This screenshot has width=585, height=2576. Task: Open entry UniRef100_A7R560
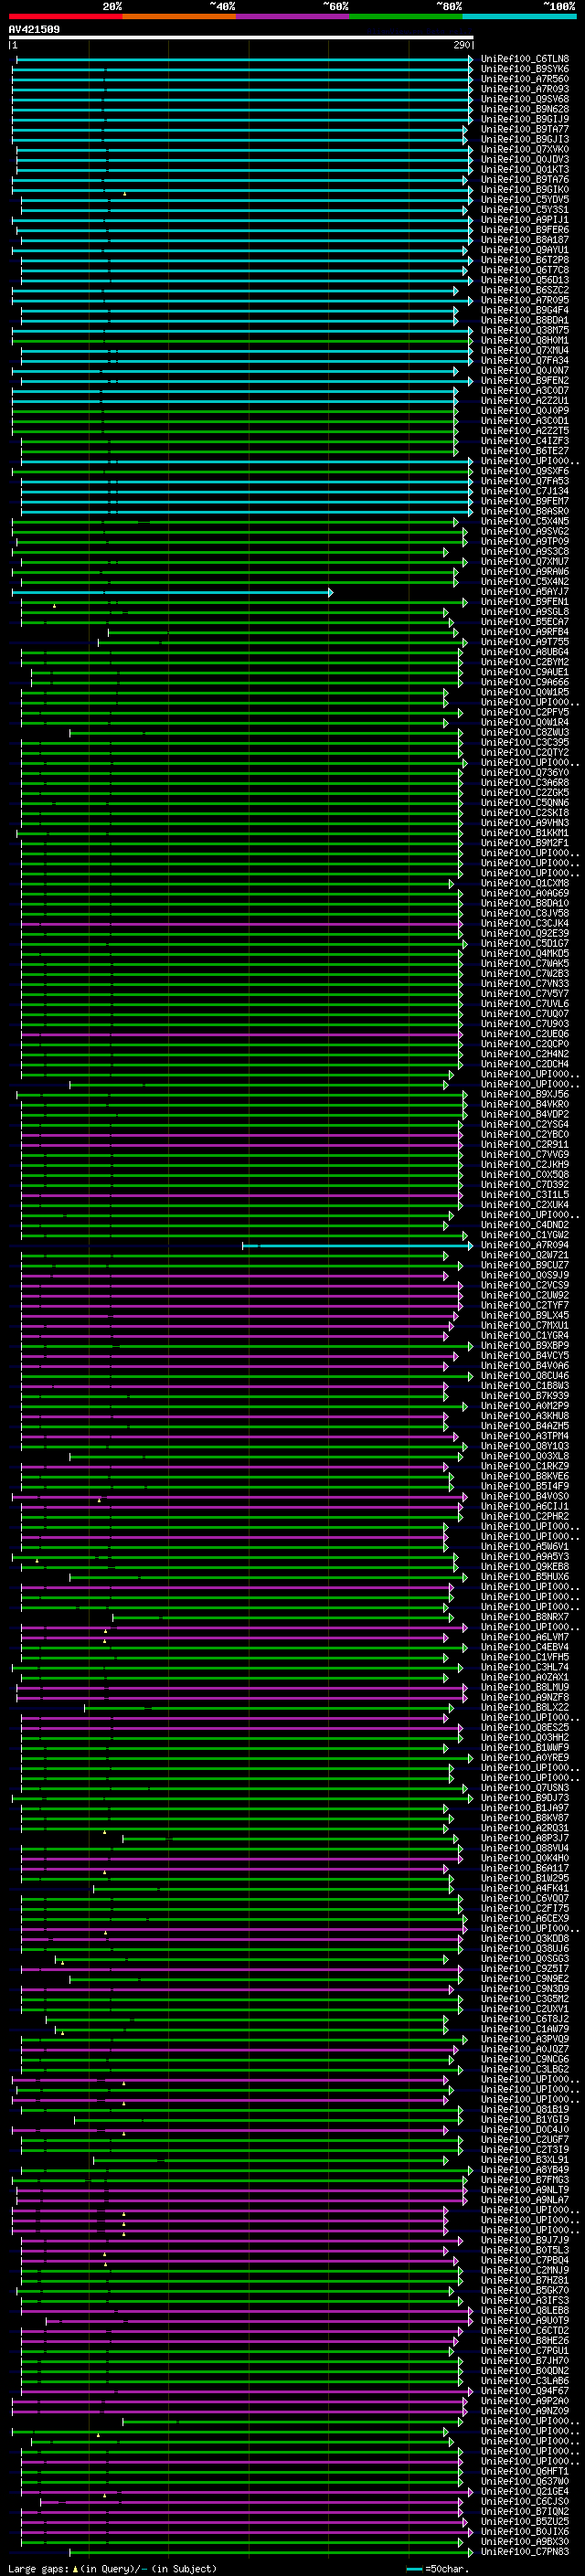(x=524, y=79)
